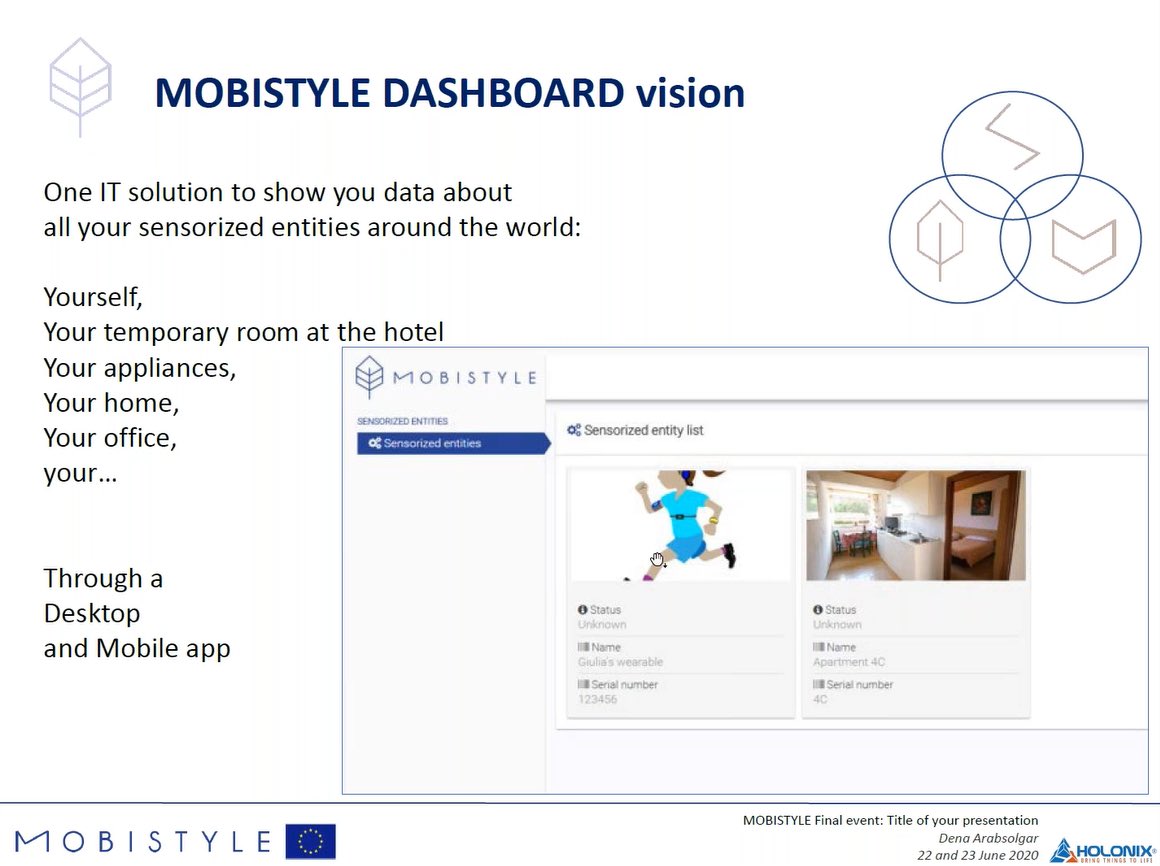The width and height of the screenshot is (1160, 866).
Task: Click the angular symbol in the top circle
Action: (x=1012, y=137)
